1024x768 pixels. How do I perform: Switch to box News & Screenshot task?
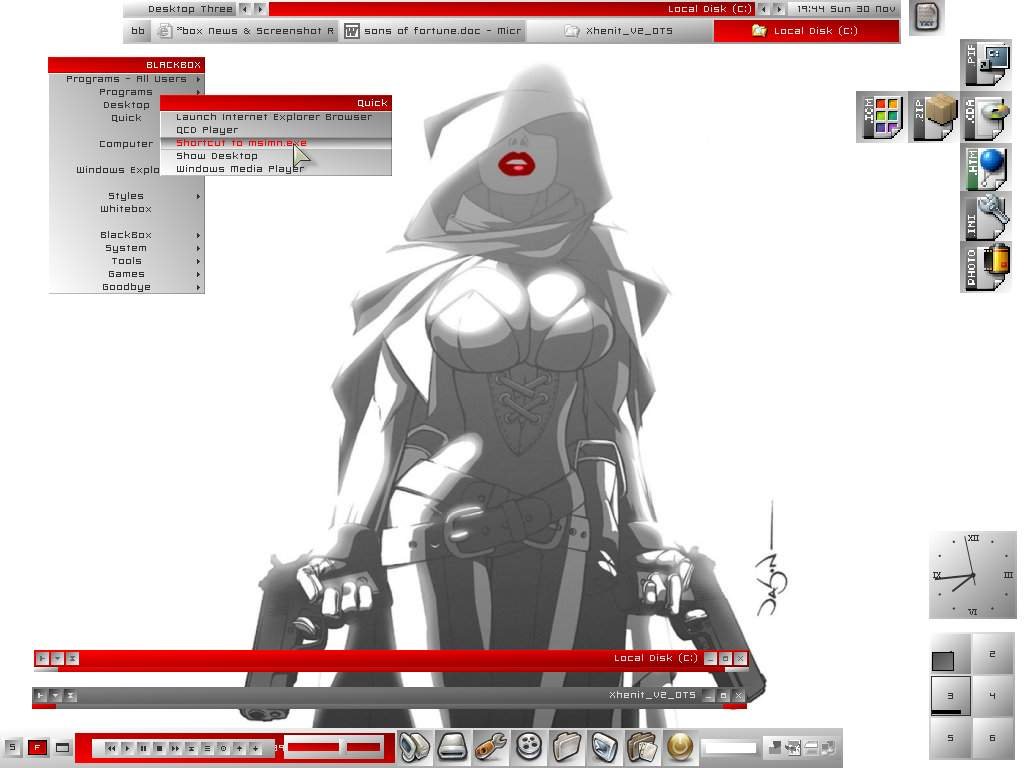pyautogui.click(x=246, y=31)
